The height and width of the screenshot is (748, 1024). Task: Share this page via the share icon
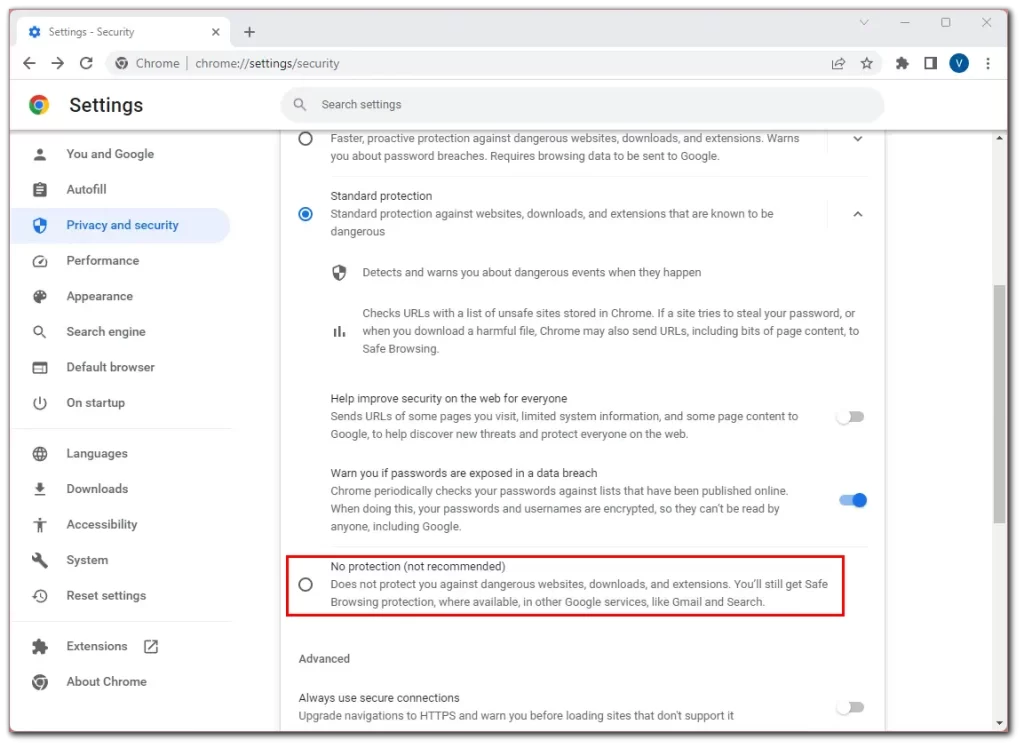(838, 63)
